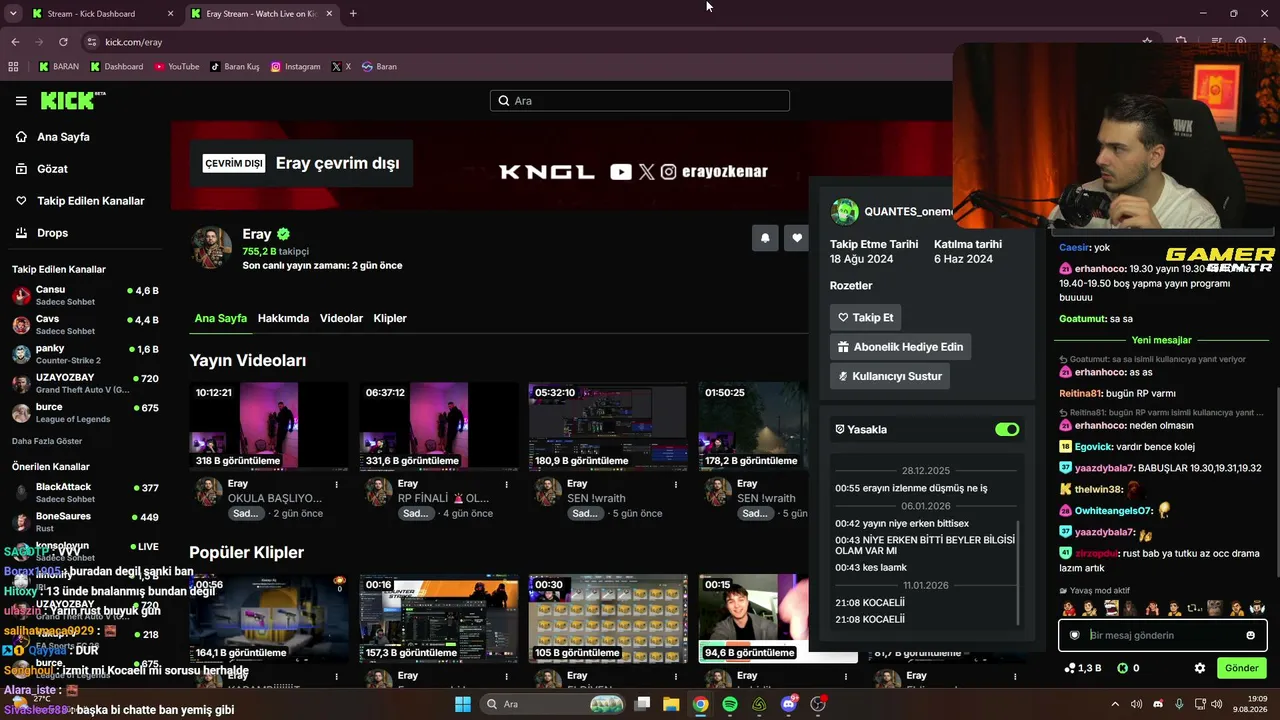Viewport: 1280px width, 720px height.
Task: Switch to the Ana Sayfa channel tab
Action: (x=221, y=318)
